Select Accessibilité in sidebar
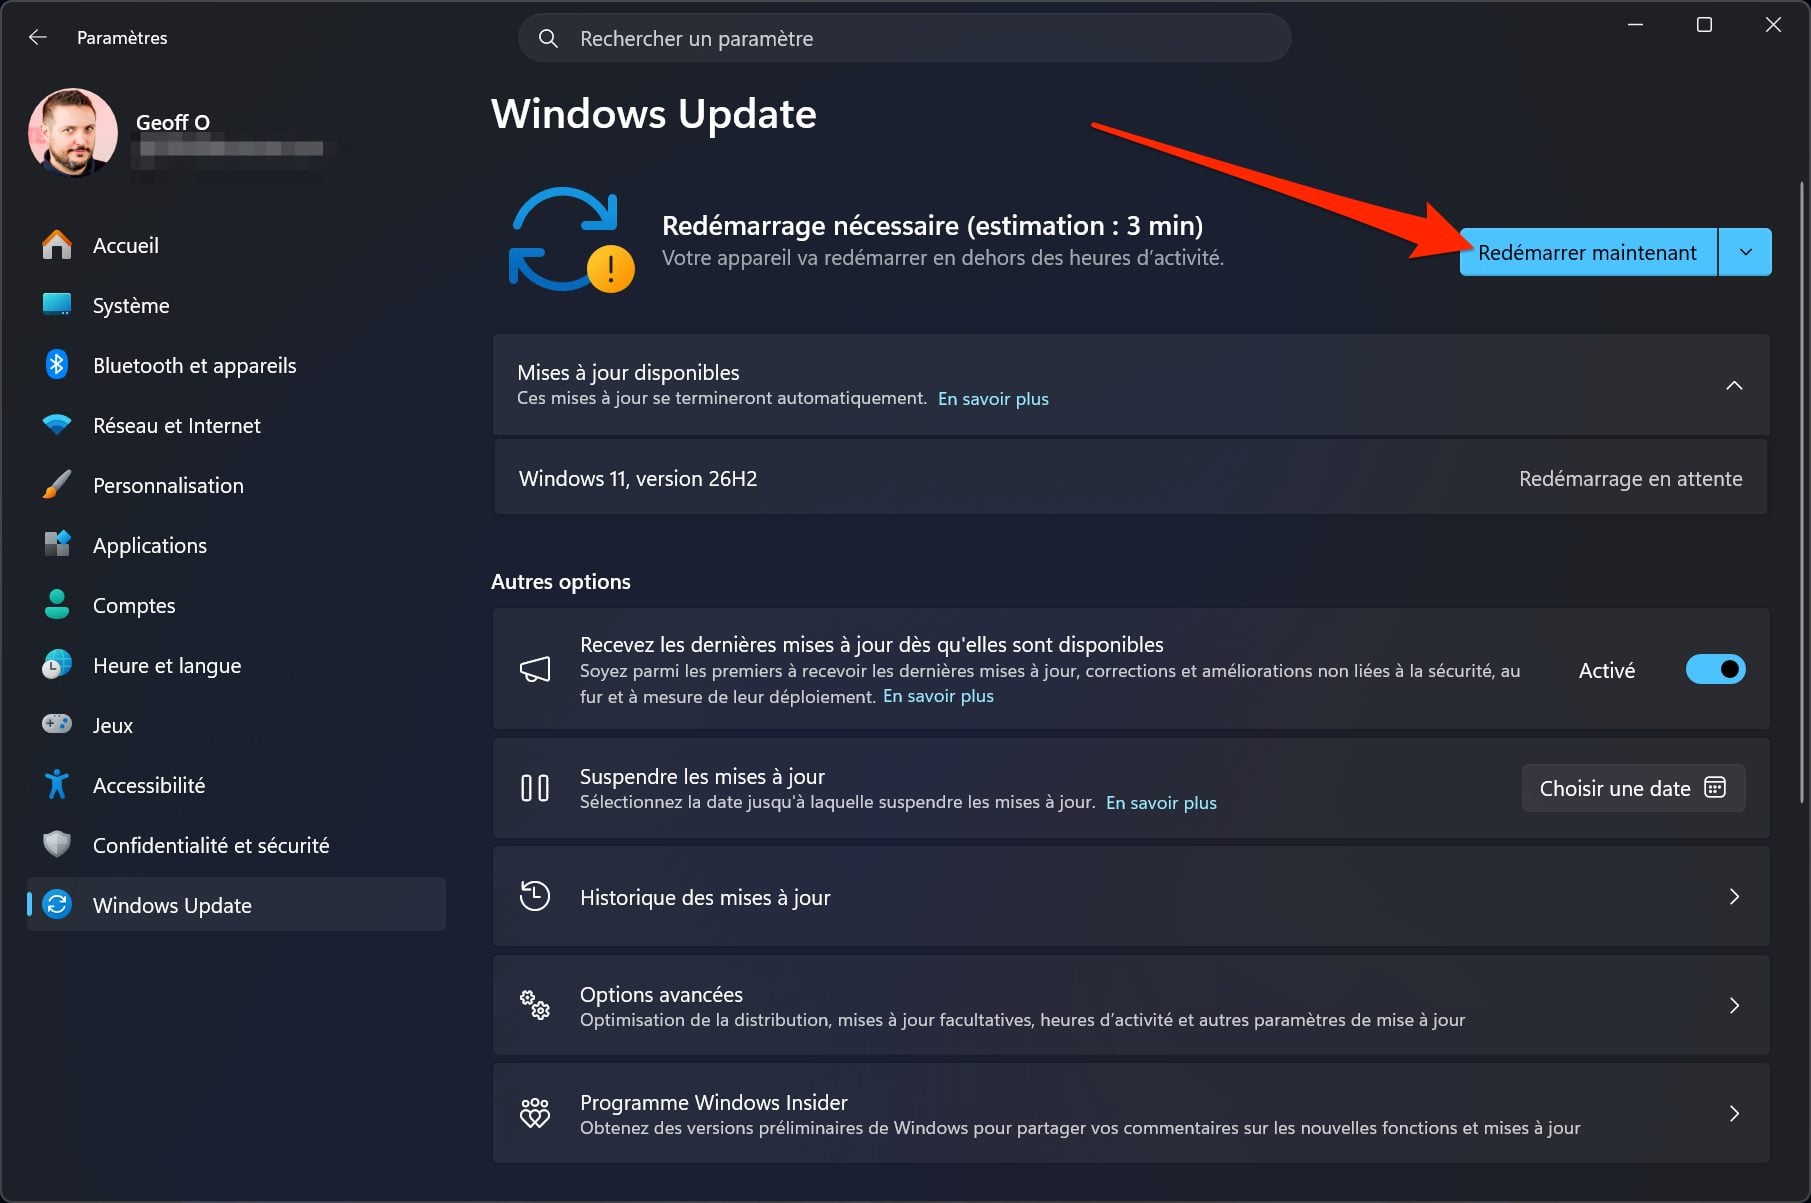Viewport: 1811px width, 1203px height. [236, 785]
